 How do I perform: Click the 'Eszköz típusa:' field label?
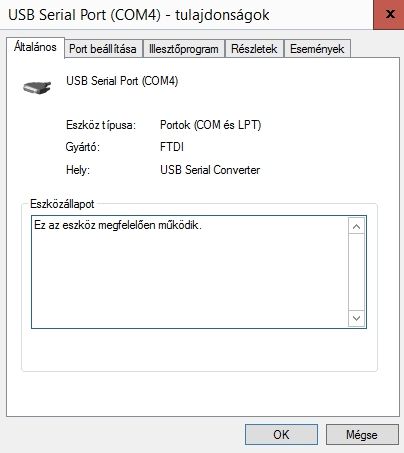click(x=101, y=125)
